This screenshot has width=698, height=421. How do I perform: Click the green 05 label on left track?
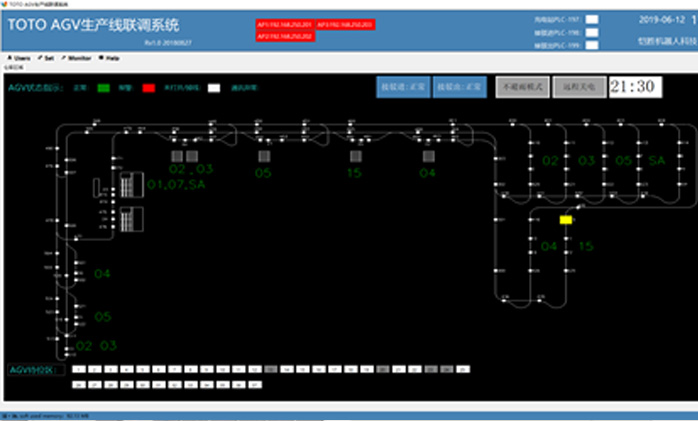tap(103, 317)
